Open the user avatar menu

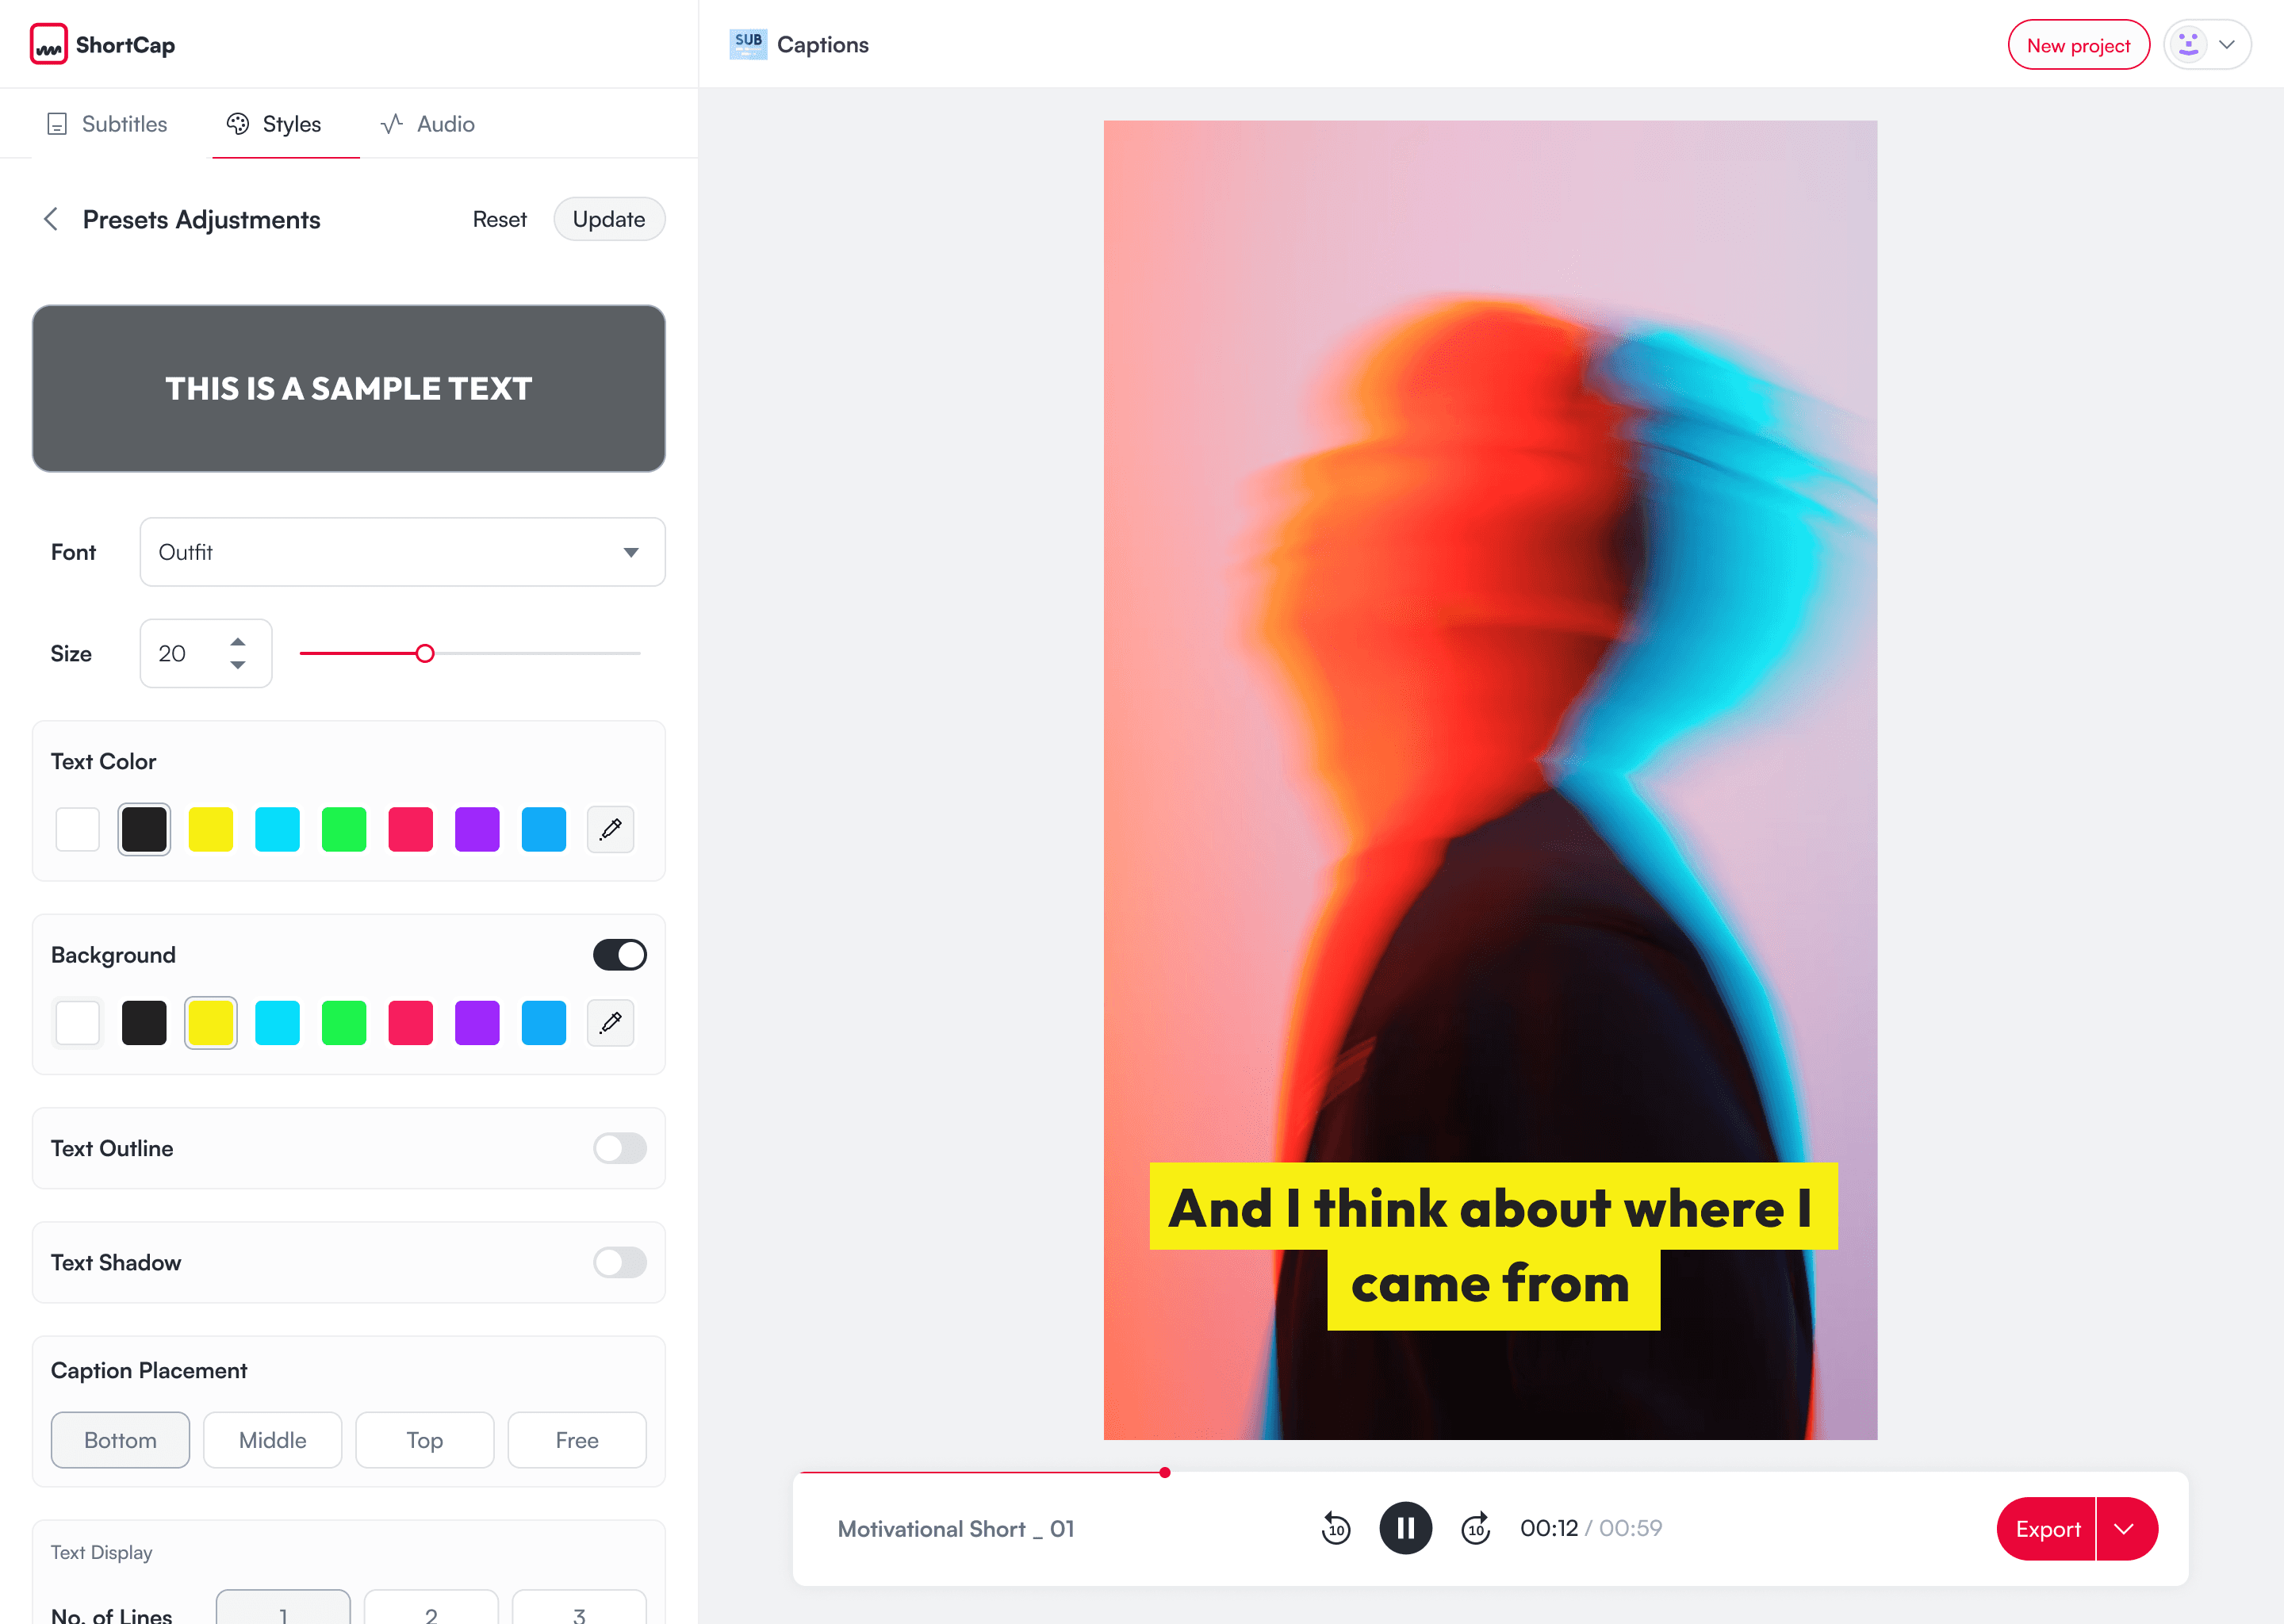tap(2207, 45)
